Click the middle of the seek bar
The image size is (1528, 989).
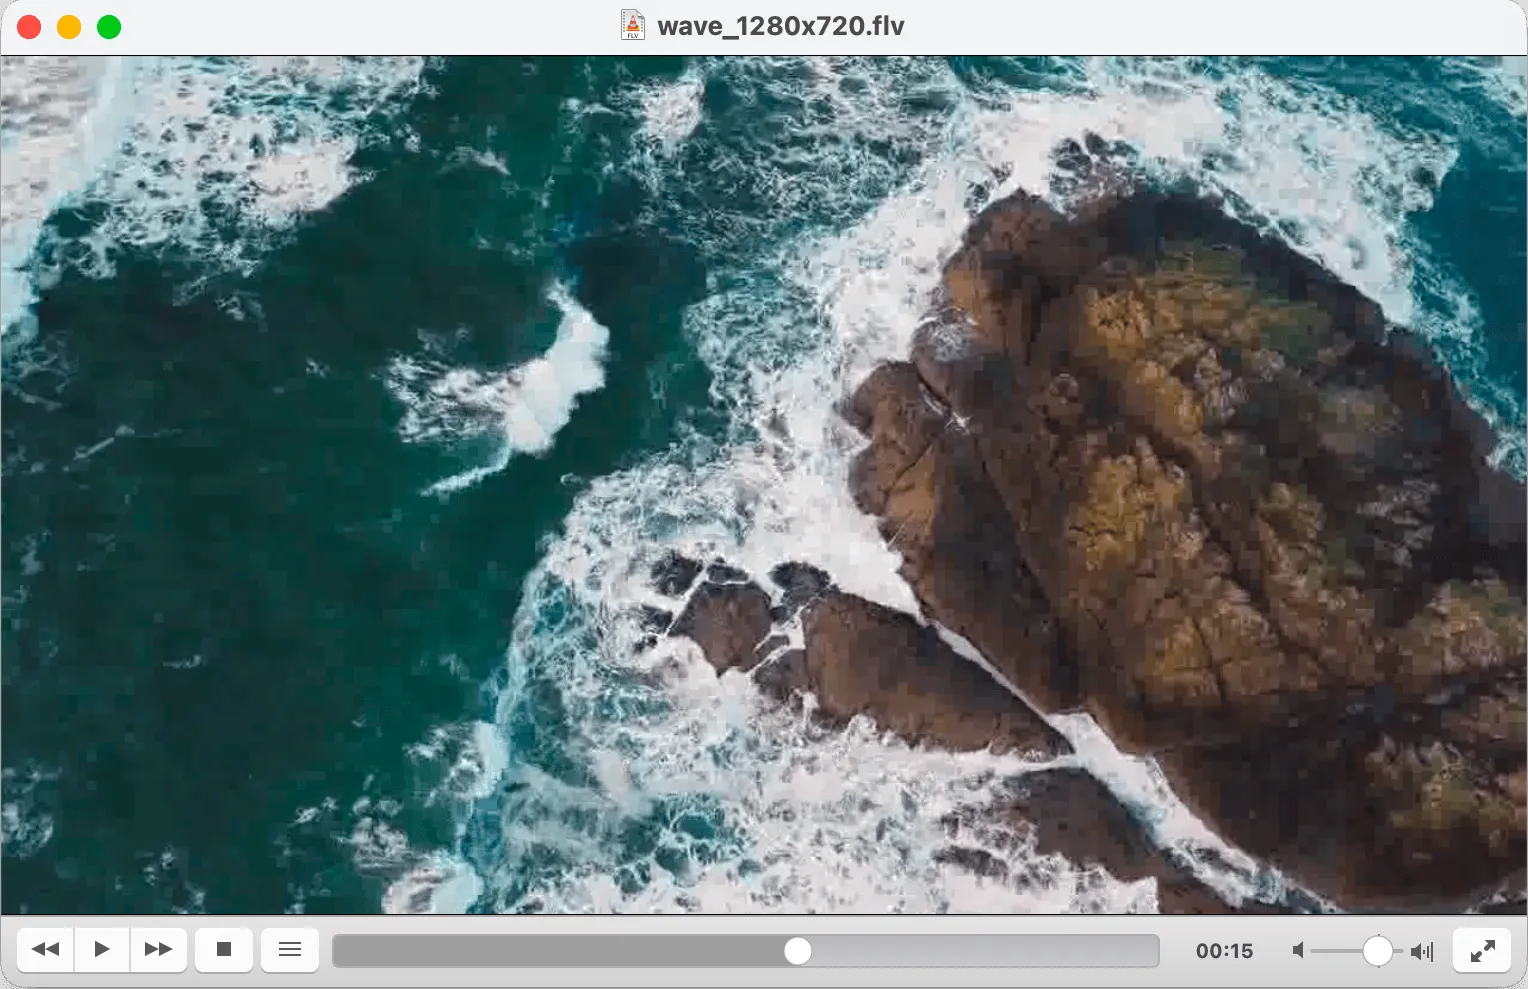pos(747,952)
